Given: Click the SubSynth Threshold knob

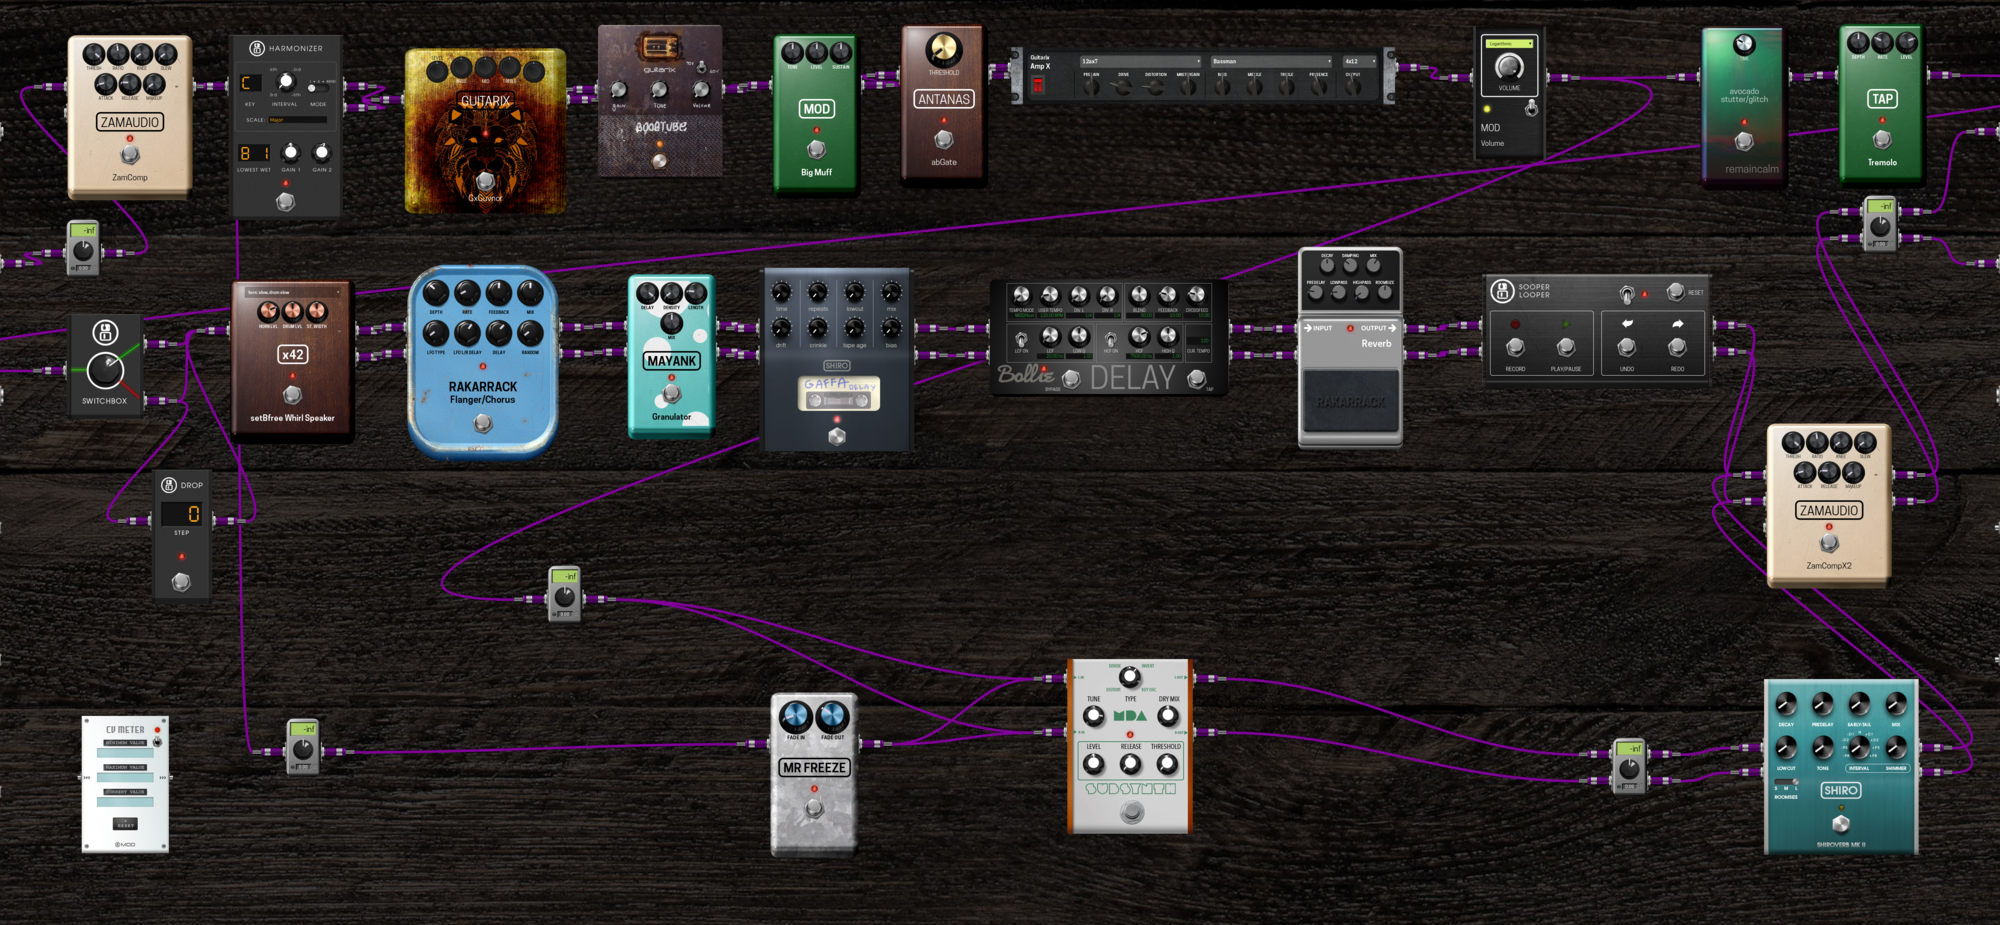Looking at the screenshot, I should (x=1166, y=764).
